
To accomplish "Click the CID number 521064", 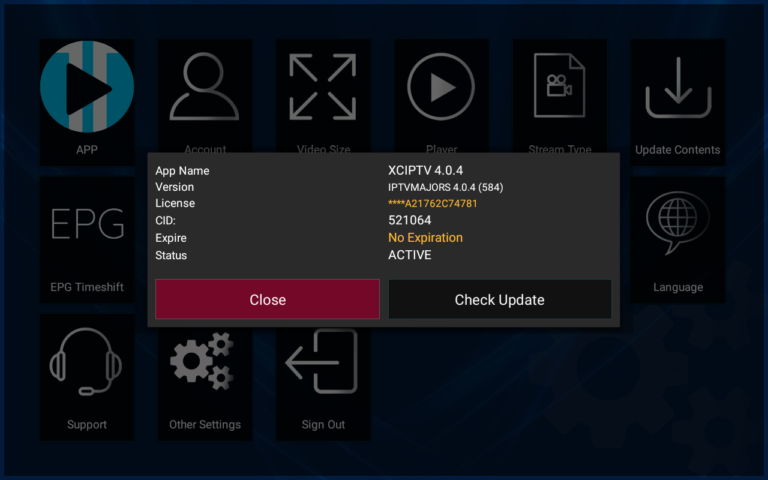I will pos(409,221).
